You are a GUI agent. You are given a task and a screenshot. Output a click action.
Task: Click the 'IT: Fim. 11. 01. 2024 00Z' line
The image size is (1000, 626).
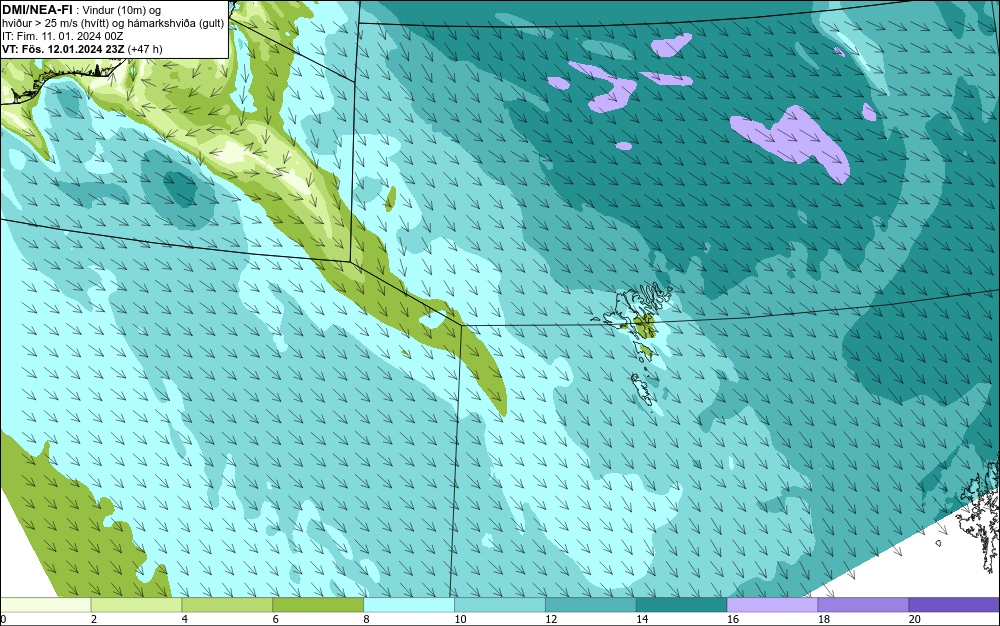click(62, 36)
